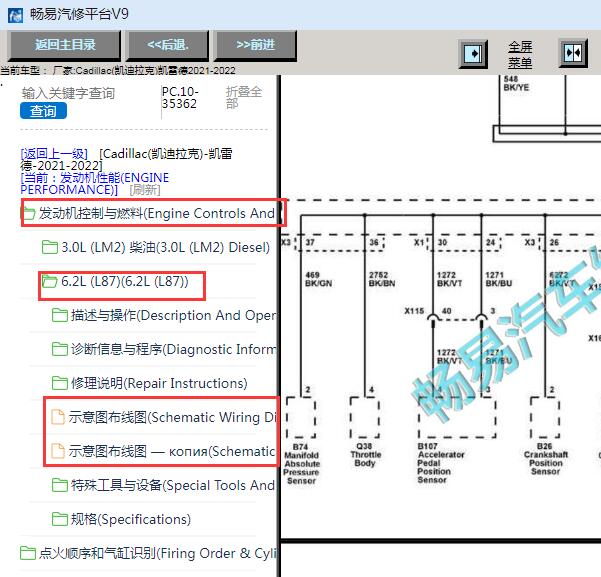Open 示意图布线图 Schematic Wiring Diagrams document
Image resolution: width=601 pixels, height=577 pixels.
pyautogui.click(x=172, y=417)
